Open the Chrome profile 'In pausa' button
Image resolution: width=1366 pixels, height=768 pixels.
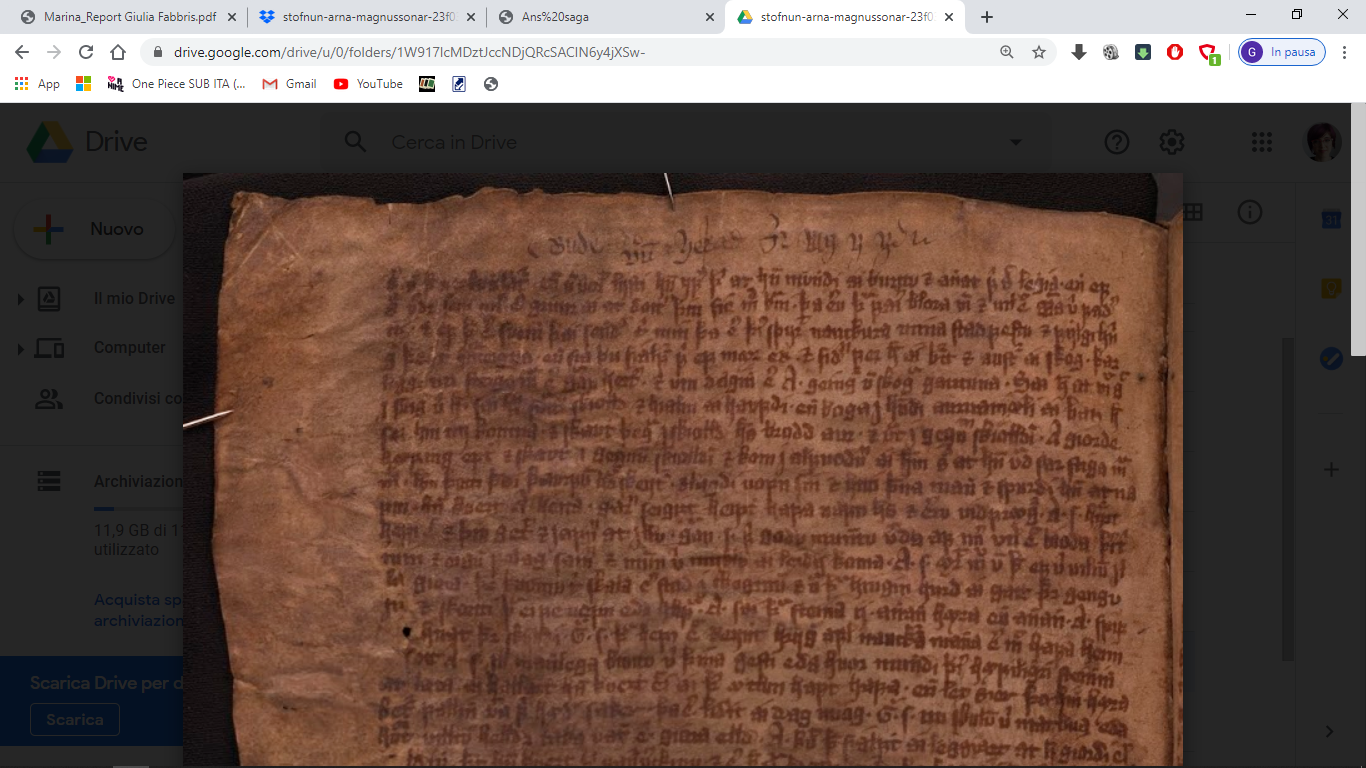pyautogui.click(x=1282, y=52)
